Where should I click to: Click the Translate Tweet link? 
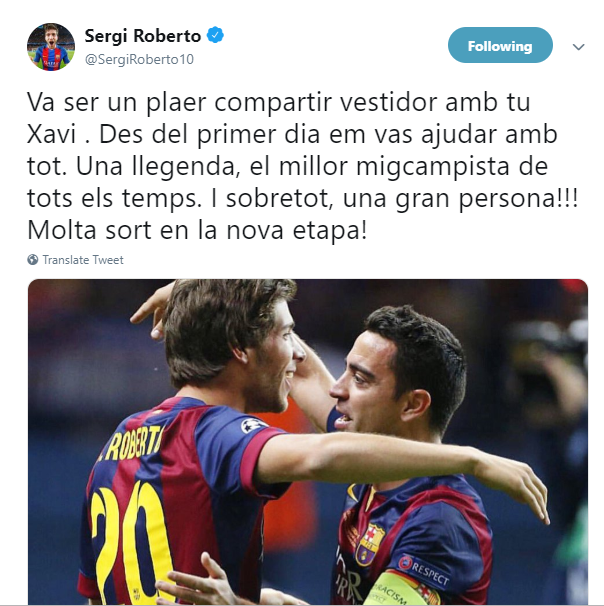(x=83, y=260)
